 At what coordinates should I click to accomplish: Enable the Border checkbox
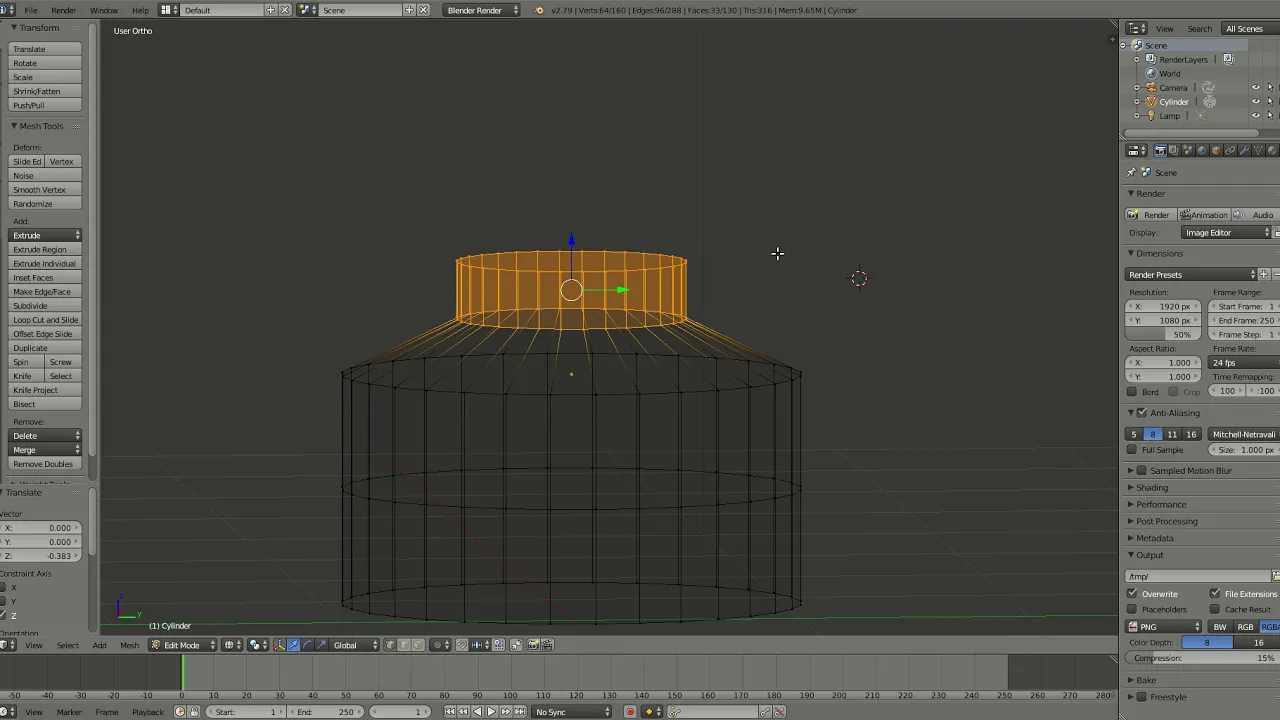click(1133, 392)
